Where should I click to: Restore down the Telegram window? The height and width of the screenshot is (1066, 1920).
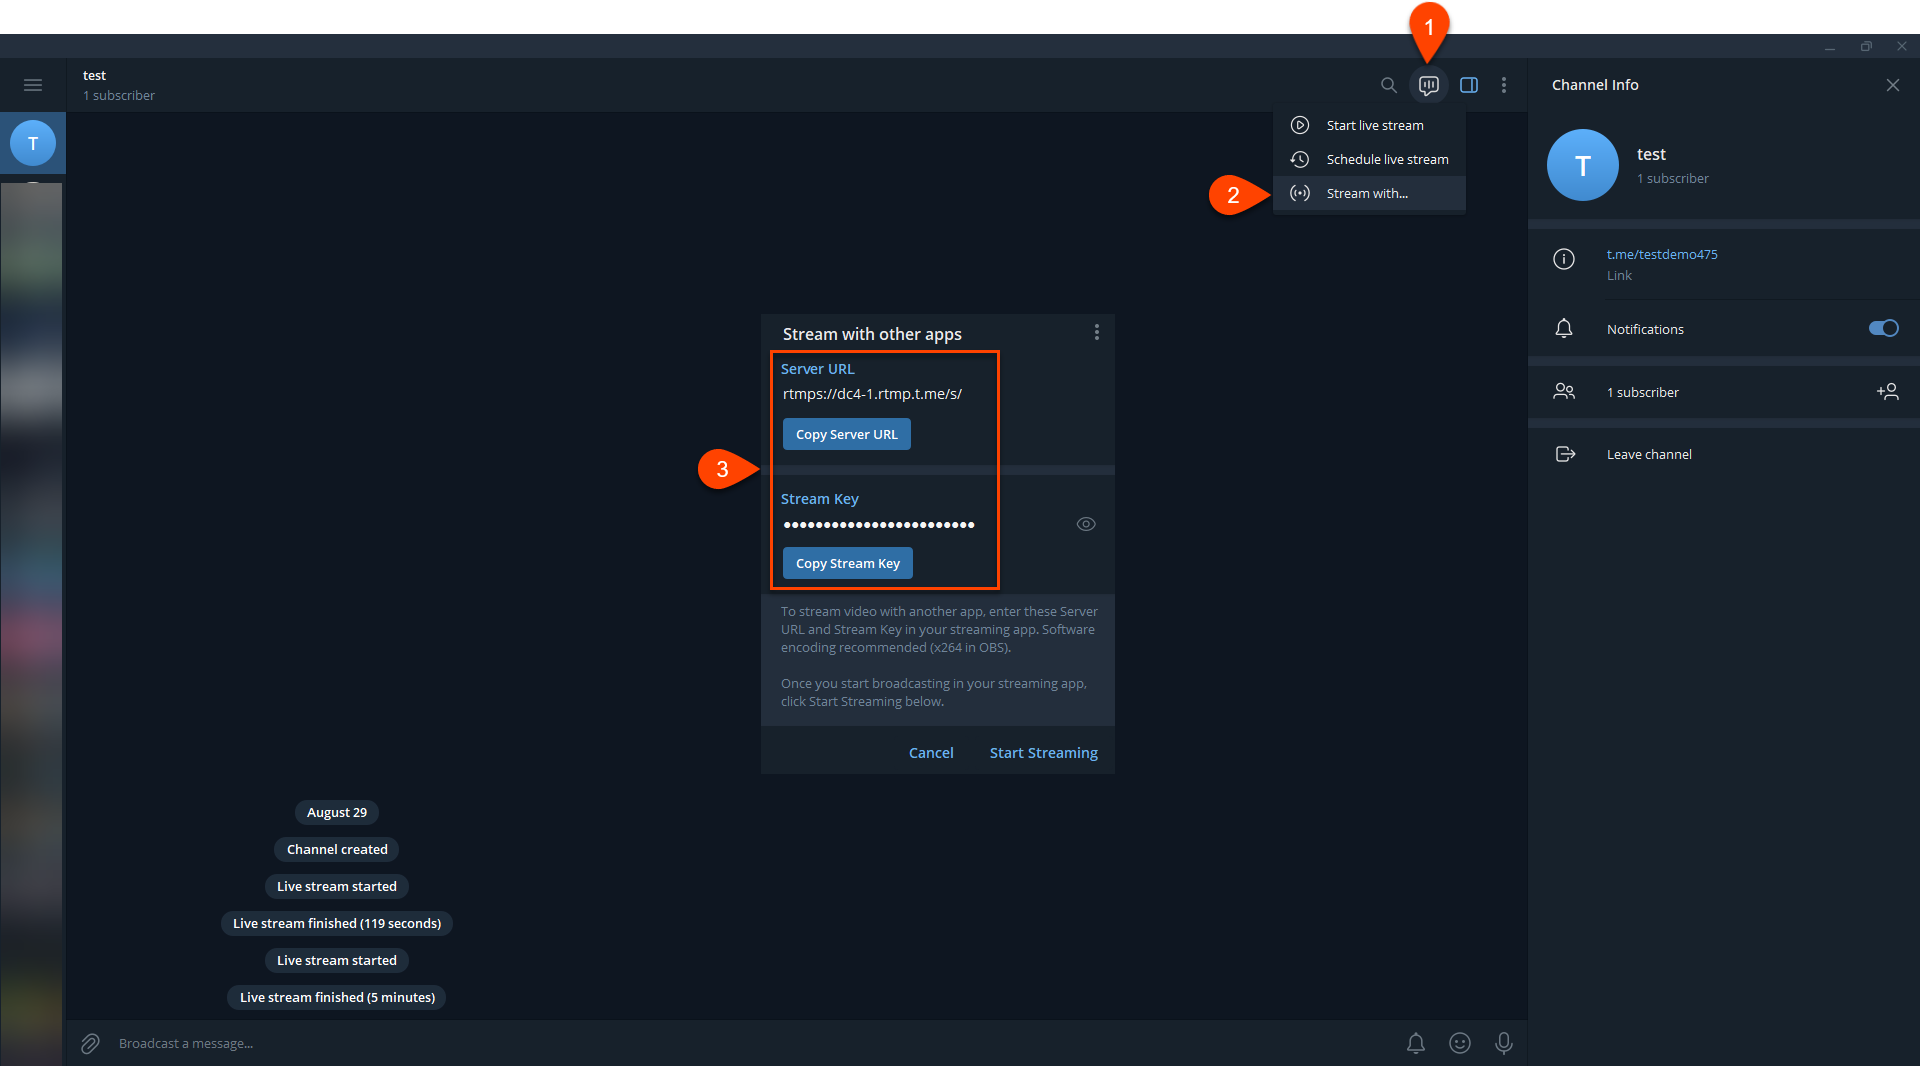(1865, 47)
